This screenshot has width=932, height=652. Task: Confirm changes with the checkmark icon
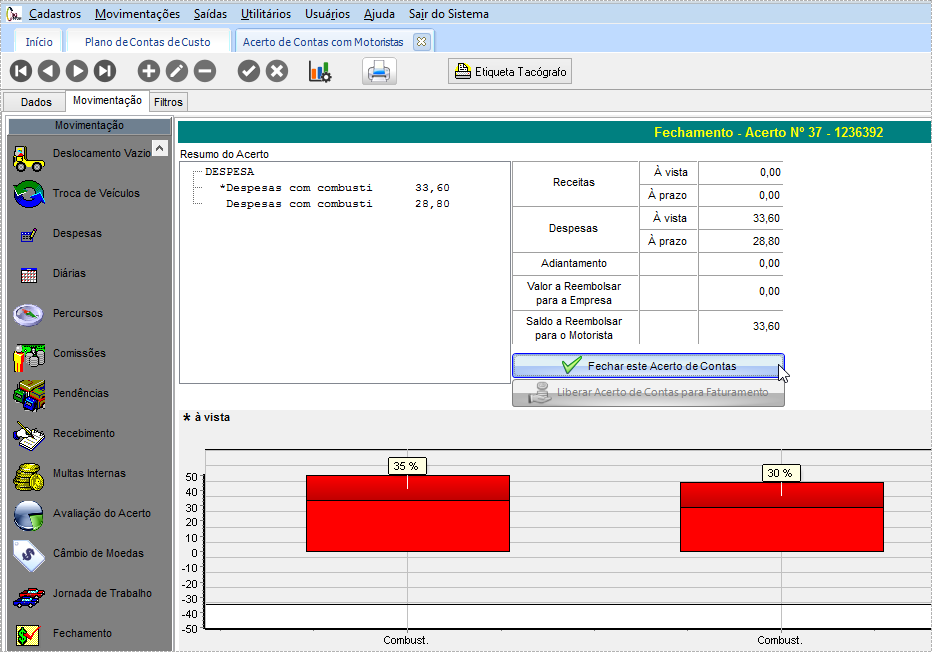249,71
